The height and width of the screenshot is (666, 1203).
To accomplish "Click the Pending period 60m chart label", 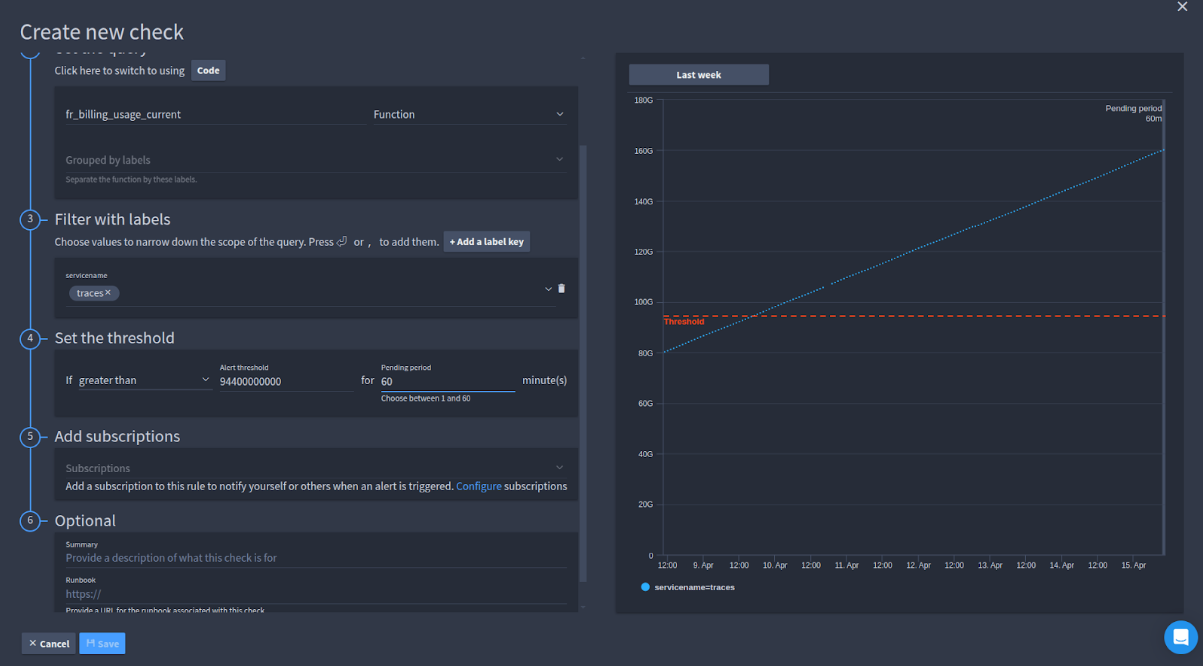I will coord(1133,113).
